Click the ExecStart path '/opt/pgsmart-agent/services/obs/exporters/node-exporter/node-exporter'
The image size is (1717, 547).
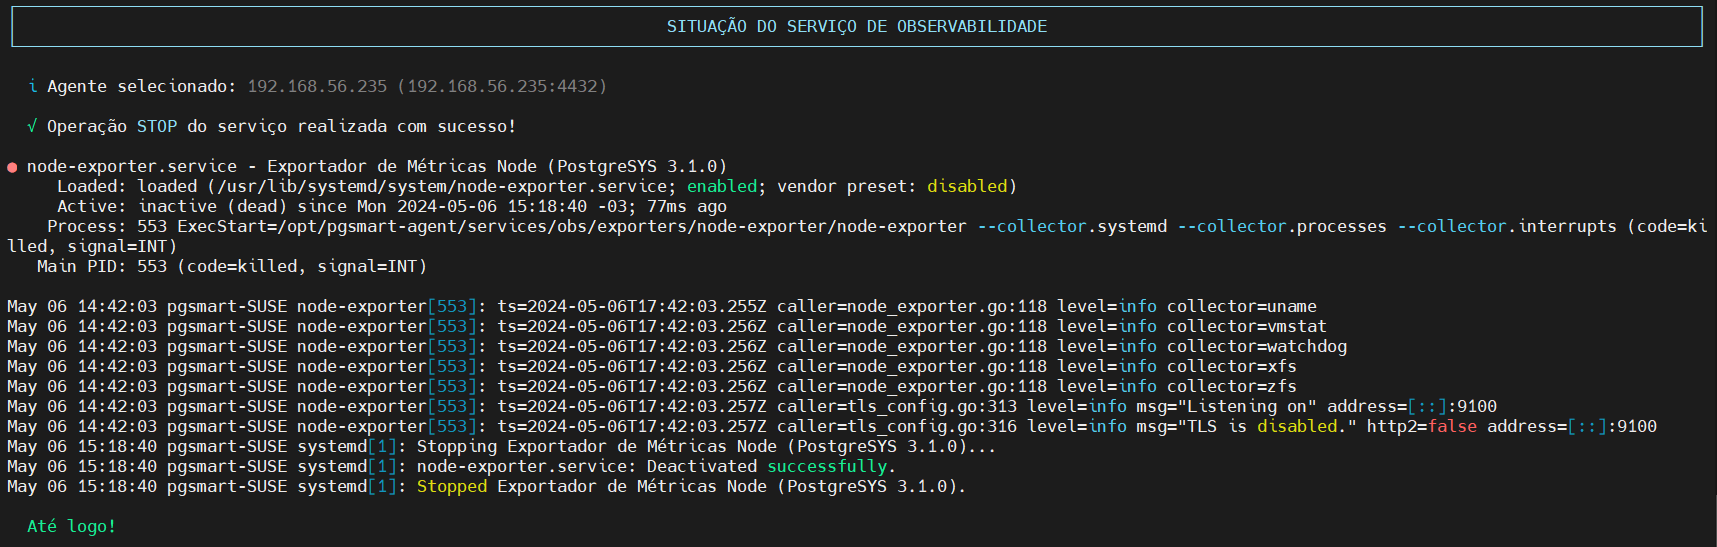coord(622,227)
